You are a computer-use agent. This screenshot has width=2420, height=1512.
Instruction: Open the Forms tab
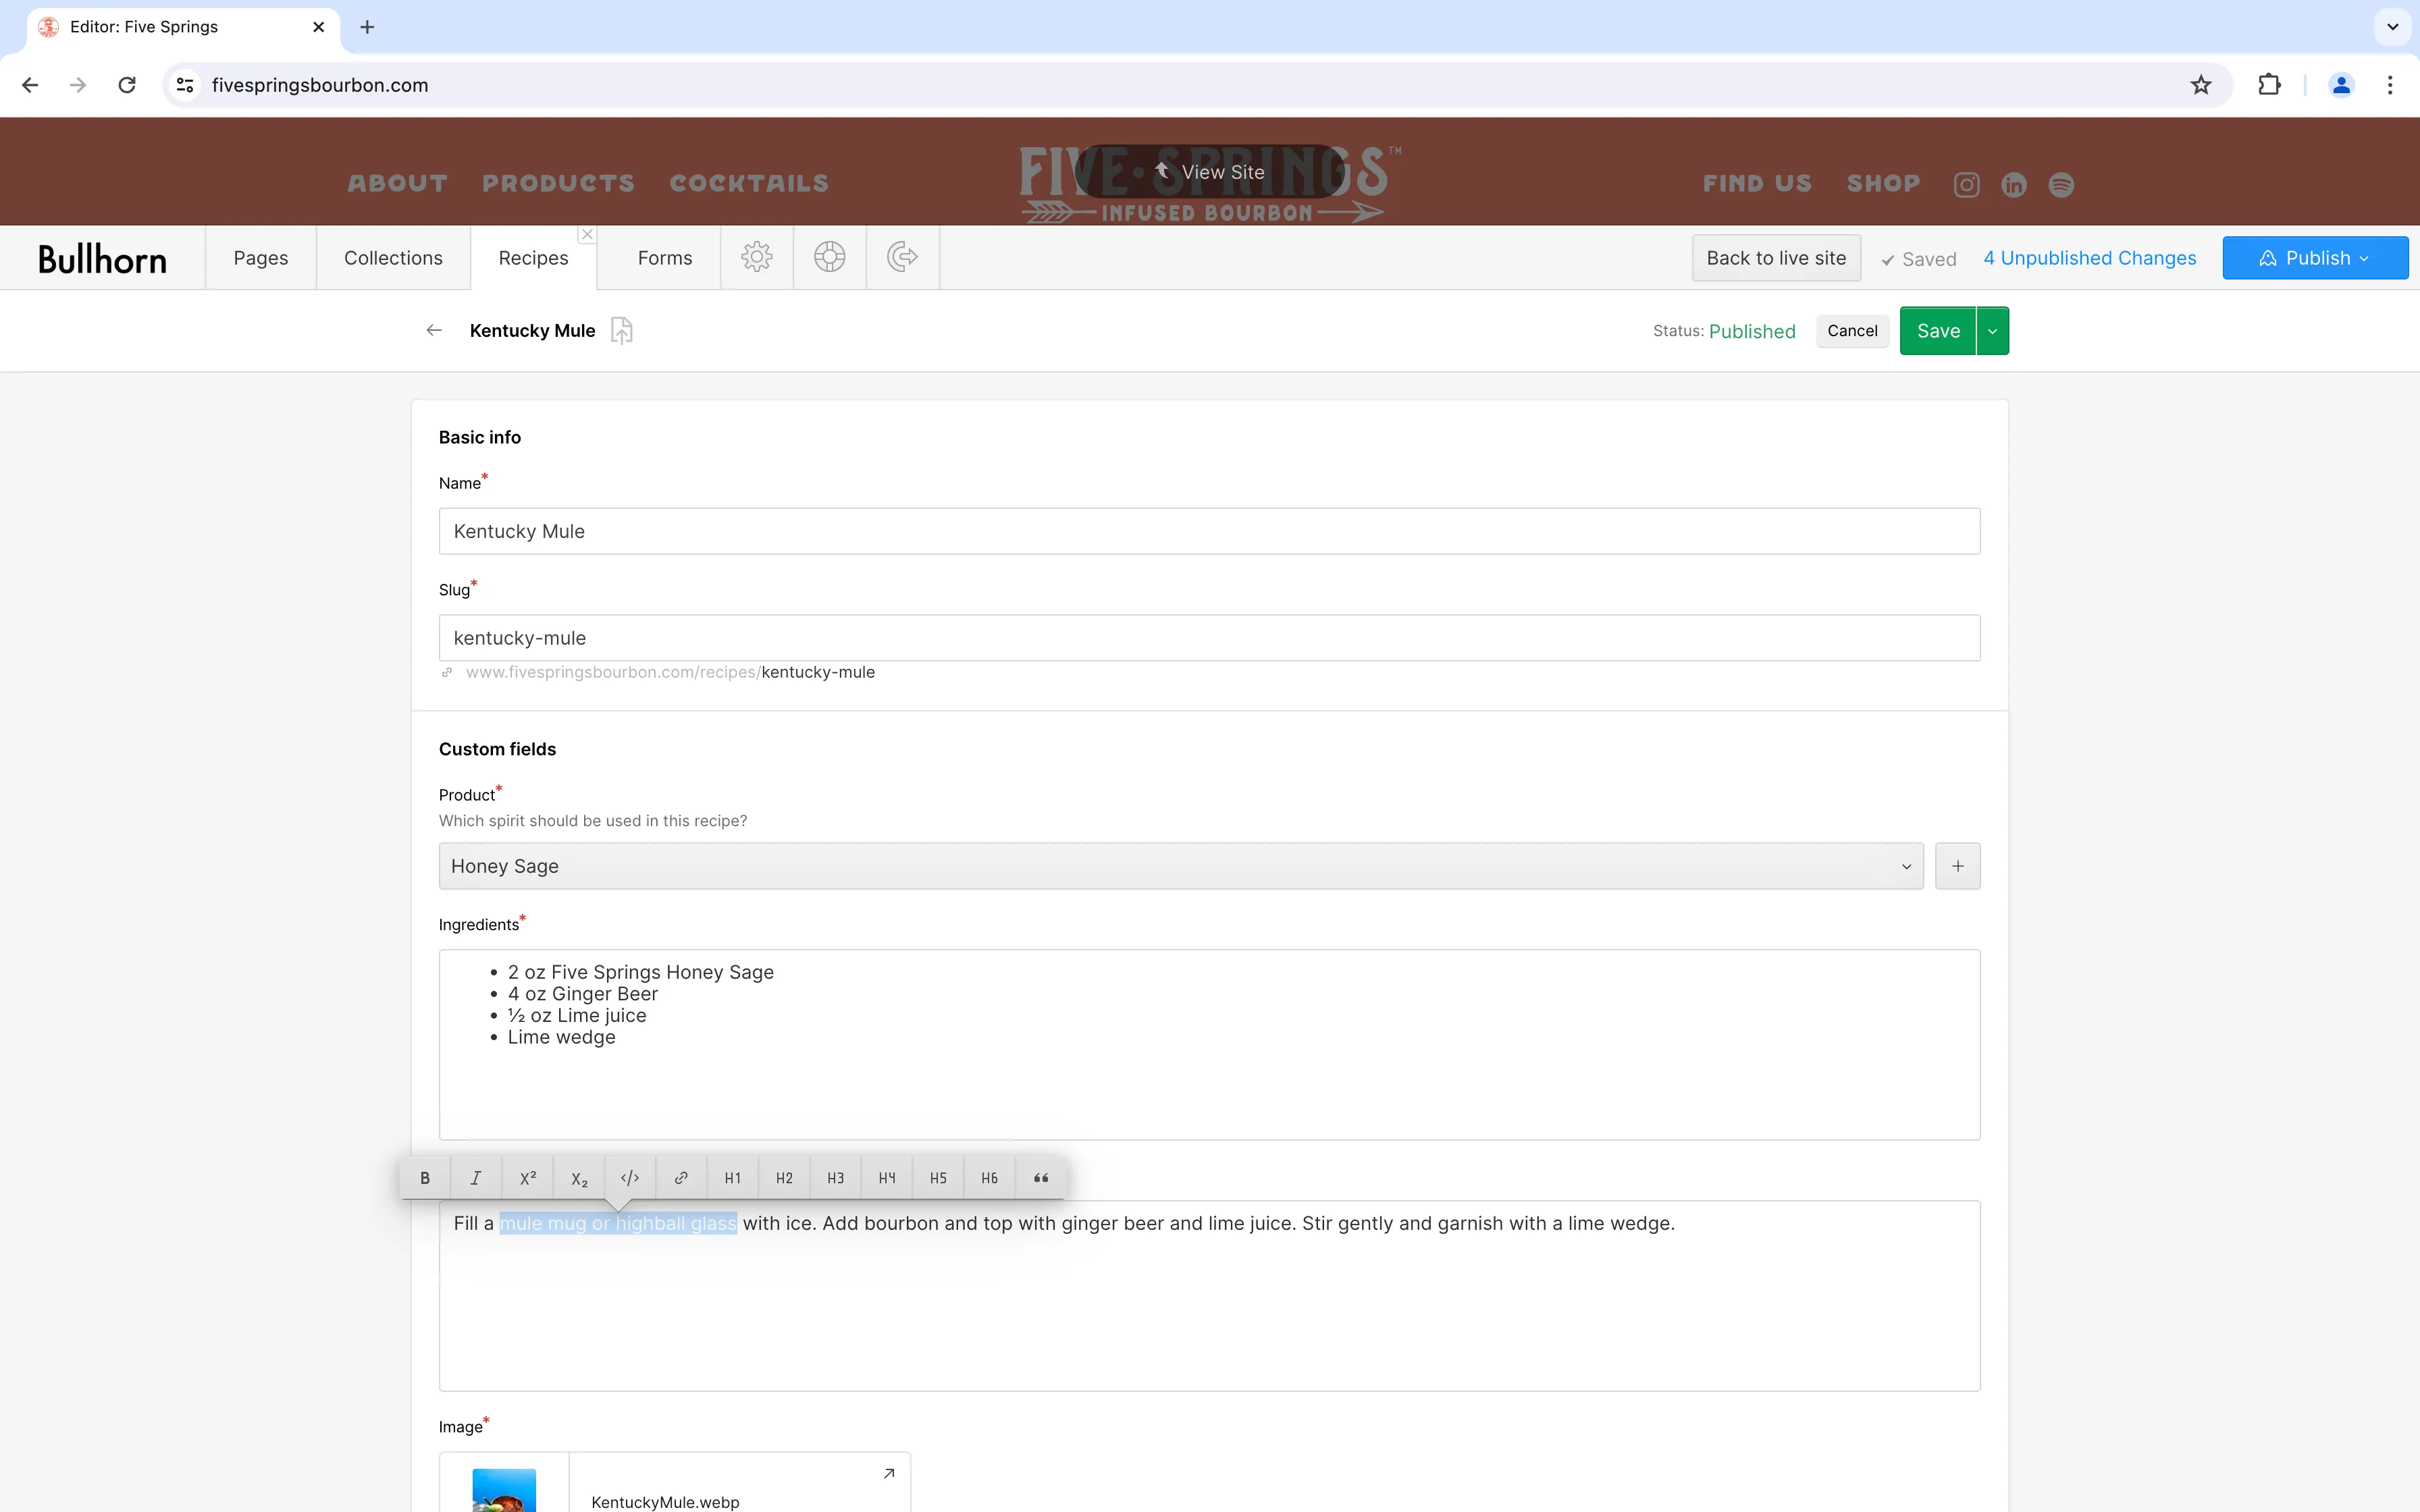pyautogui.click(x=664, y=258)
